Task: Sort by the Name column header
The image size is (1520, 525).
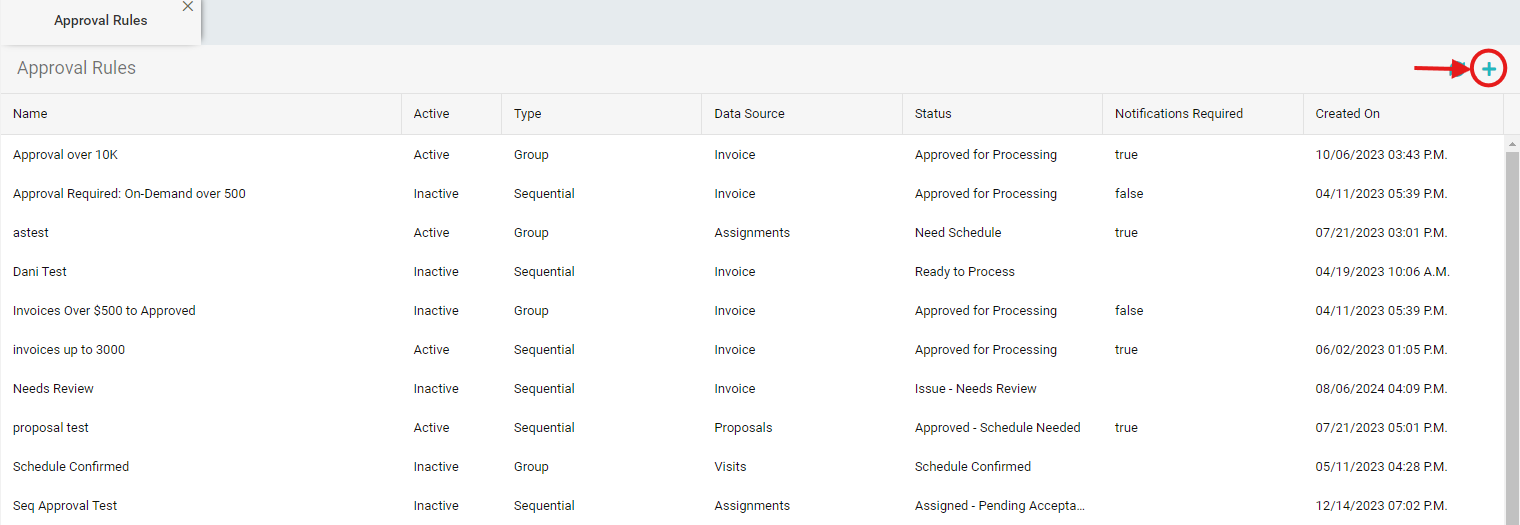Action: pos(30,114)
